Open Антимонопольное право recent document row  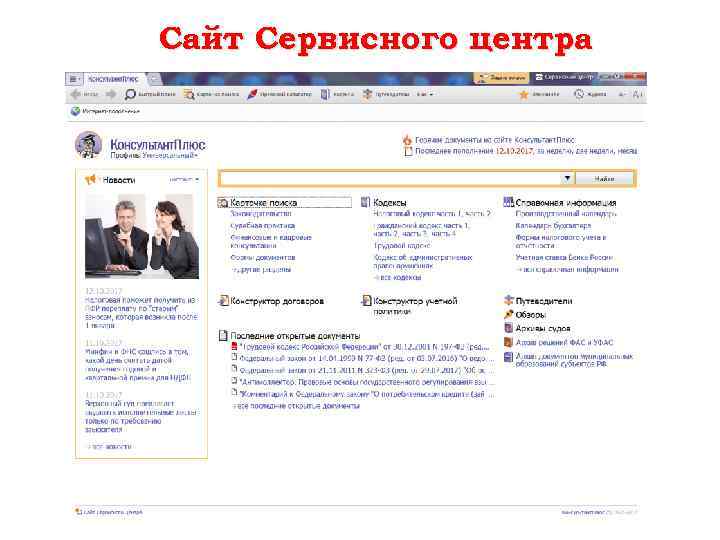click(x=366, y=382)
